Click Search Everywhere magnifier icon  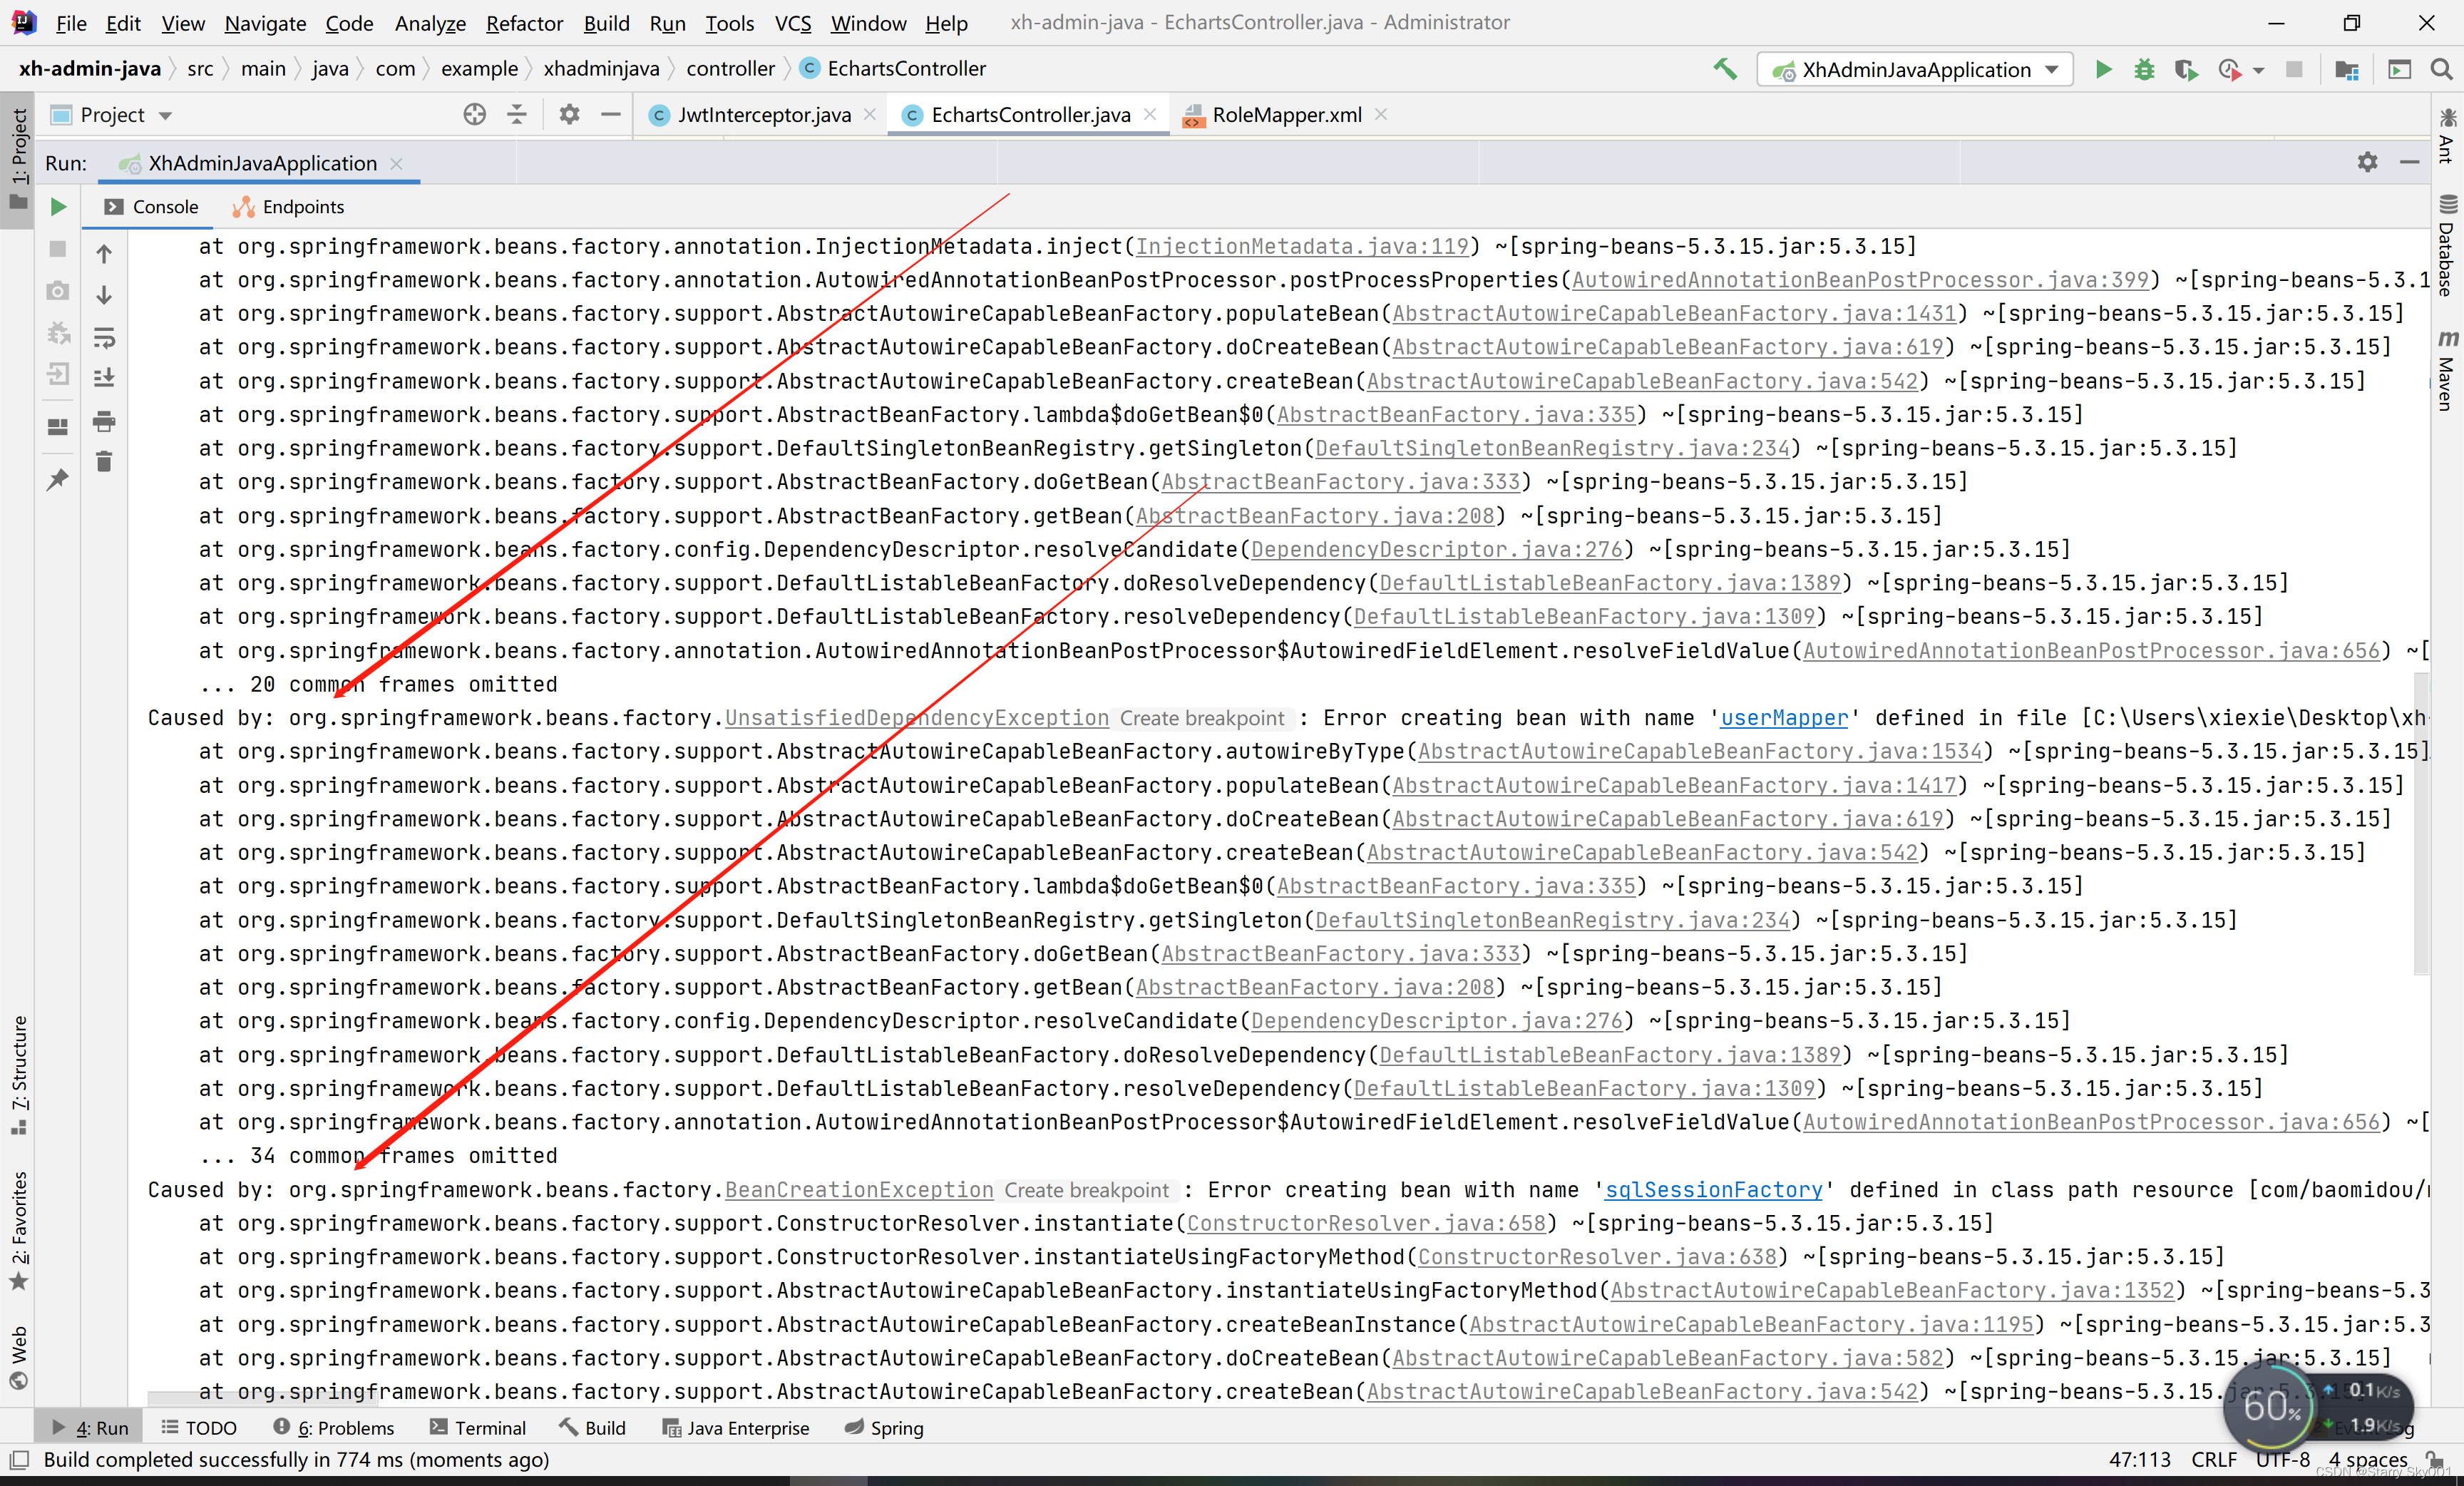(x=2441, y=69)
